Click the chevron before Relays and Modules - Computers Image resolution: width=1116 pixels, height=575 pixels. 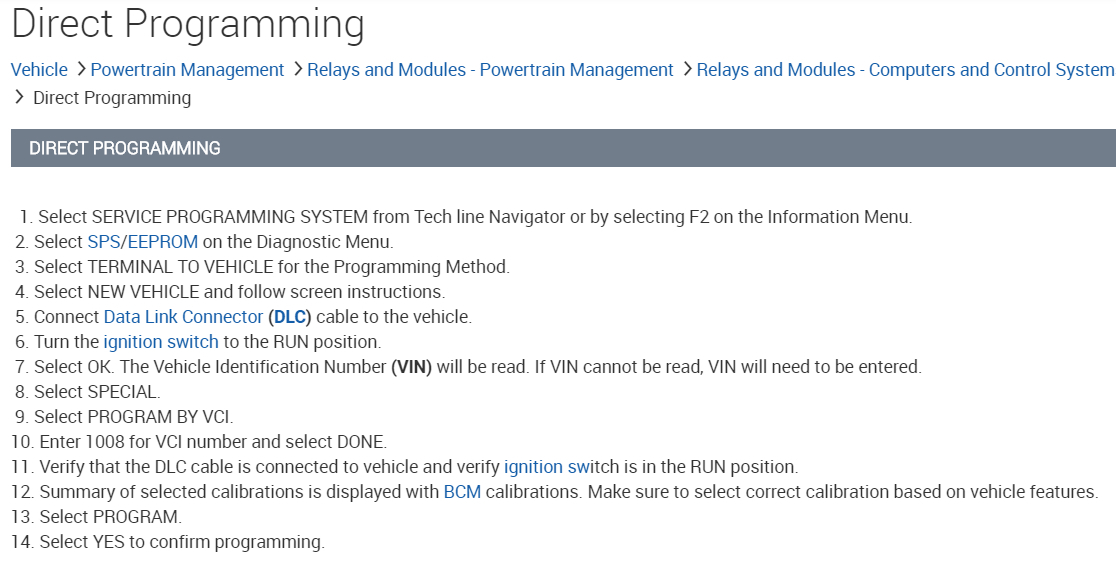click(686, 70)
